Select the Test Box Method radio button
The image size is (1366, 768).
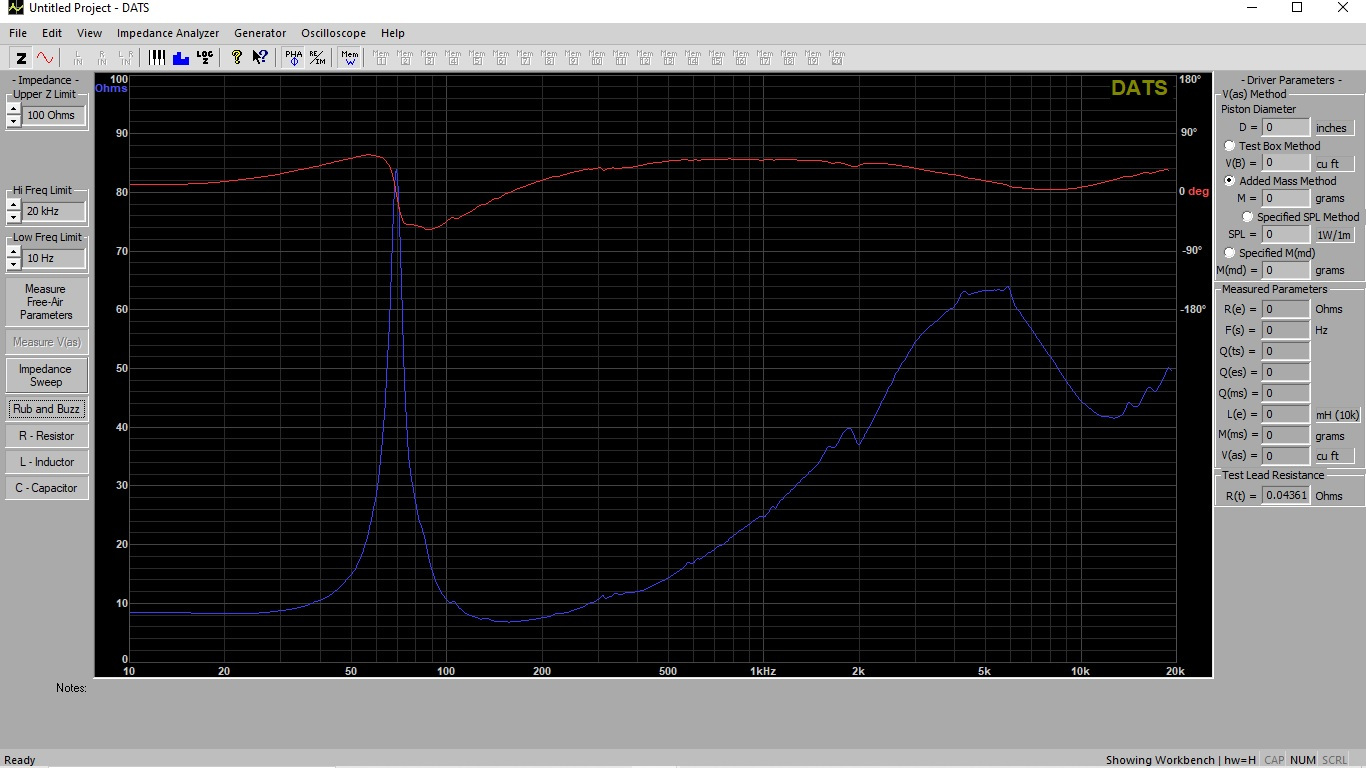tap(1230, 146)
